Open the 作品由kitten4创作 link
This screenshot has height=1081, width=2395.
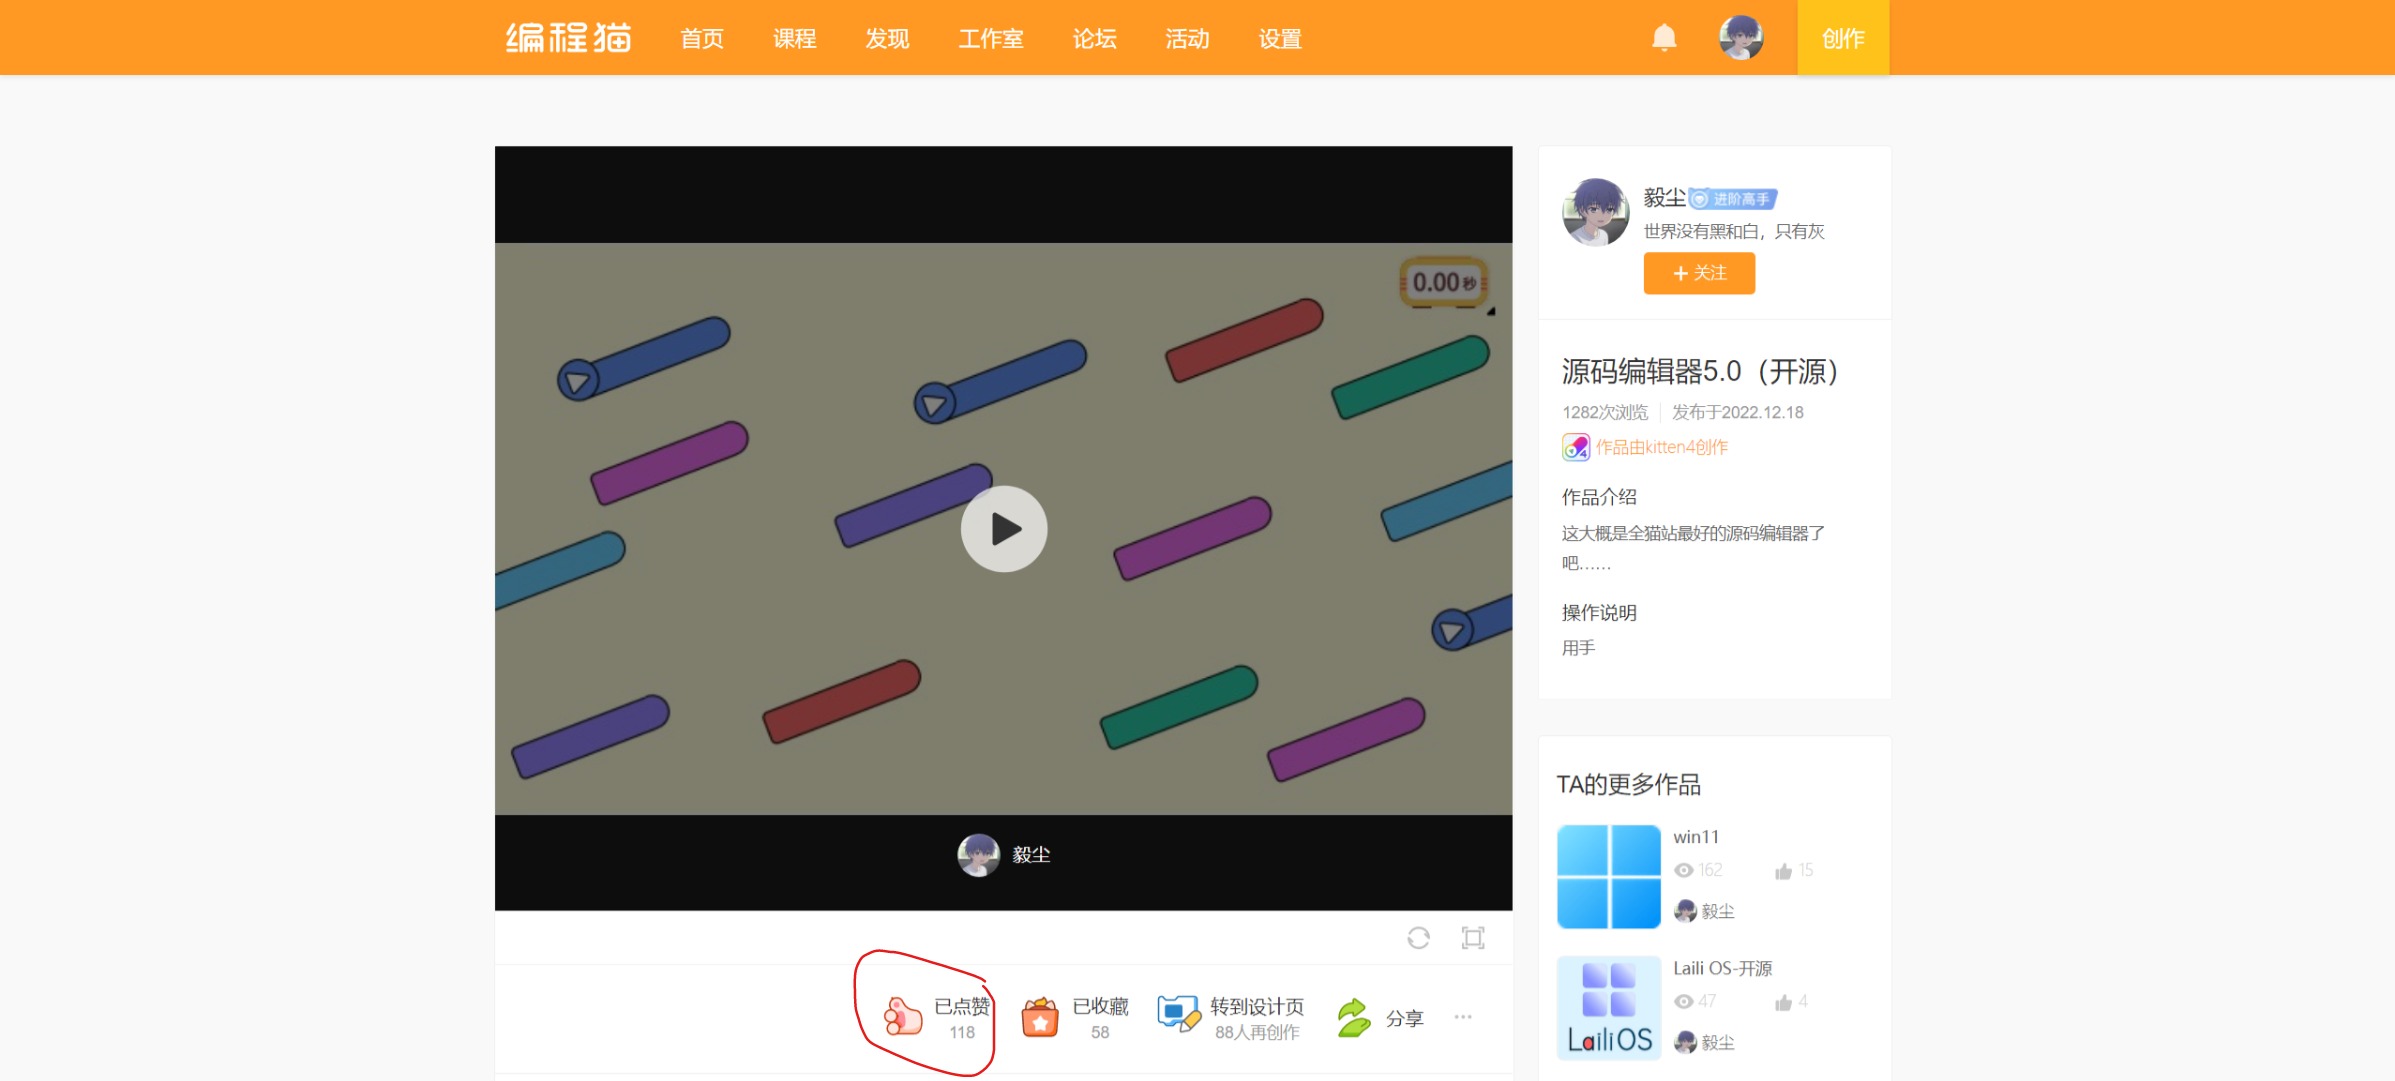(x=1661, y=447)
